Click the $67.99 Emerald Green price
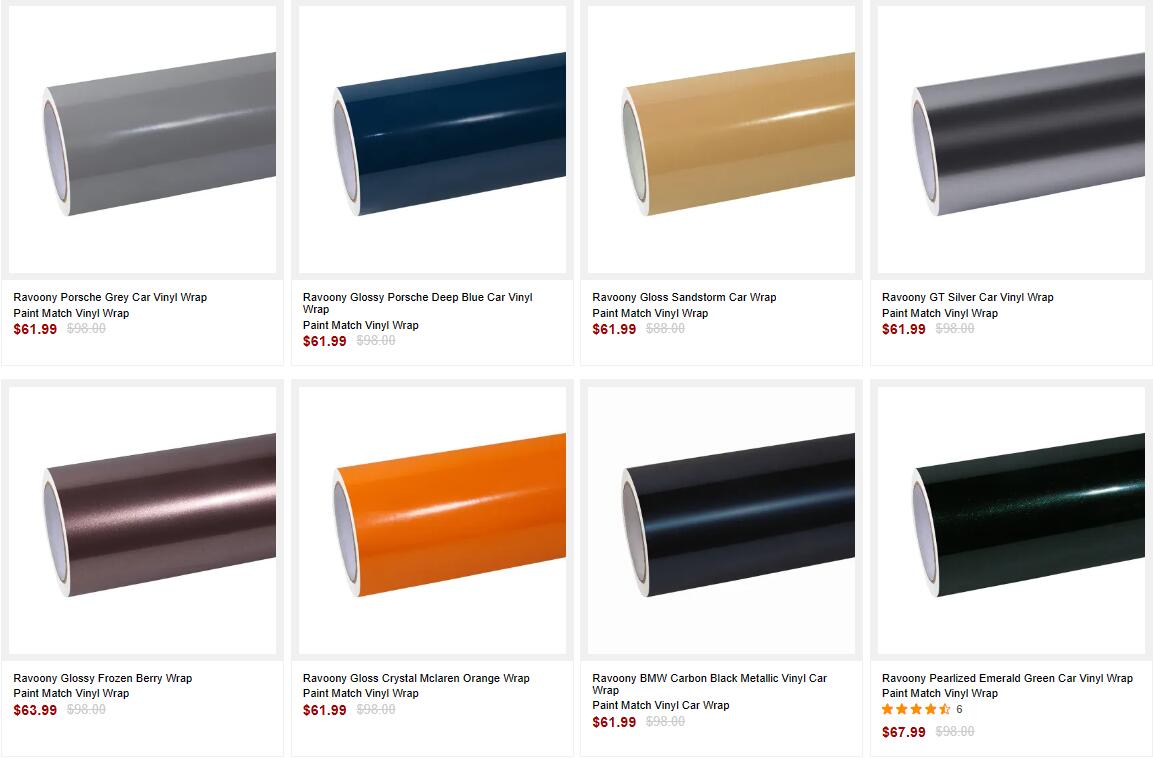 [904, 732]
